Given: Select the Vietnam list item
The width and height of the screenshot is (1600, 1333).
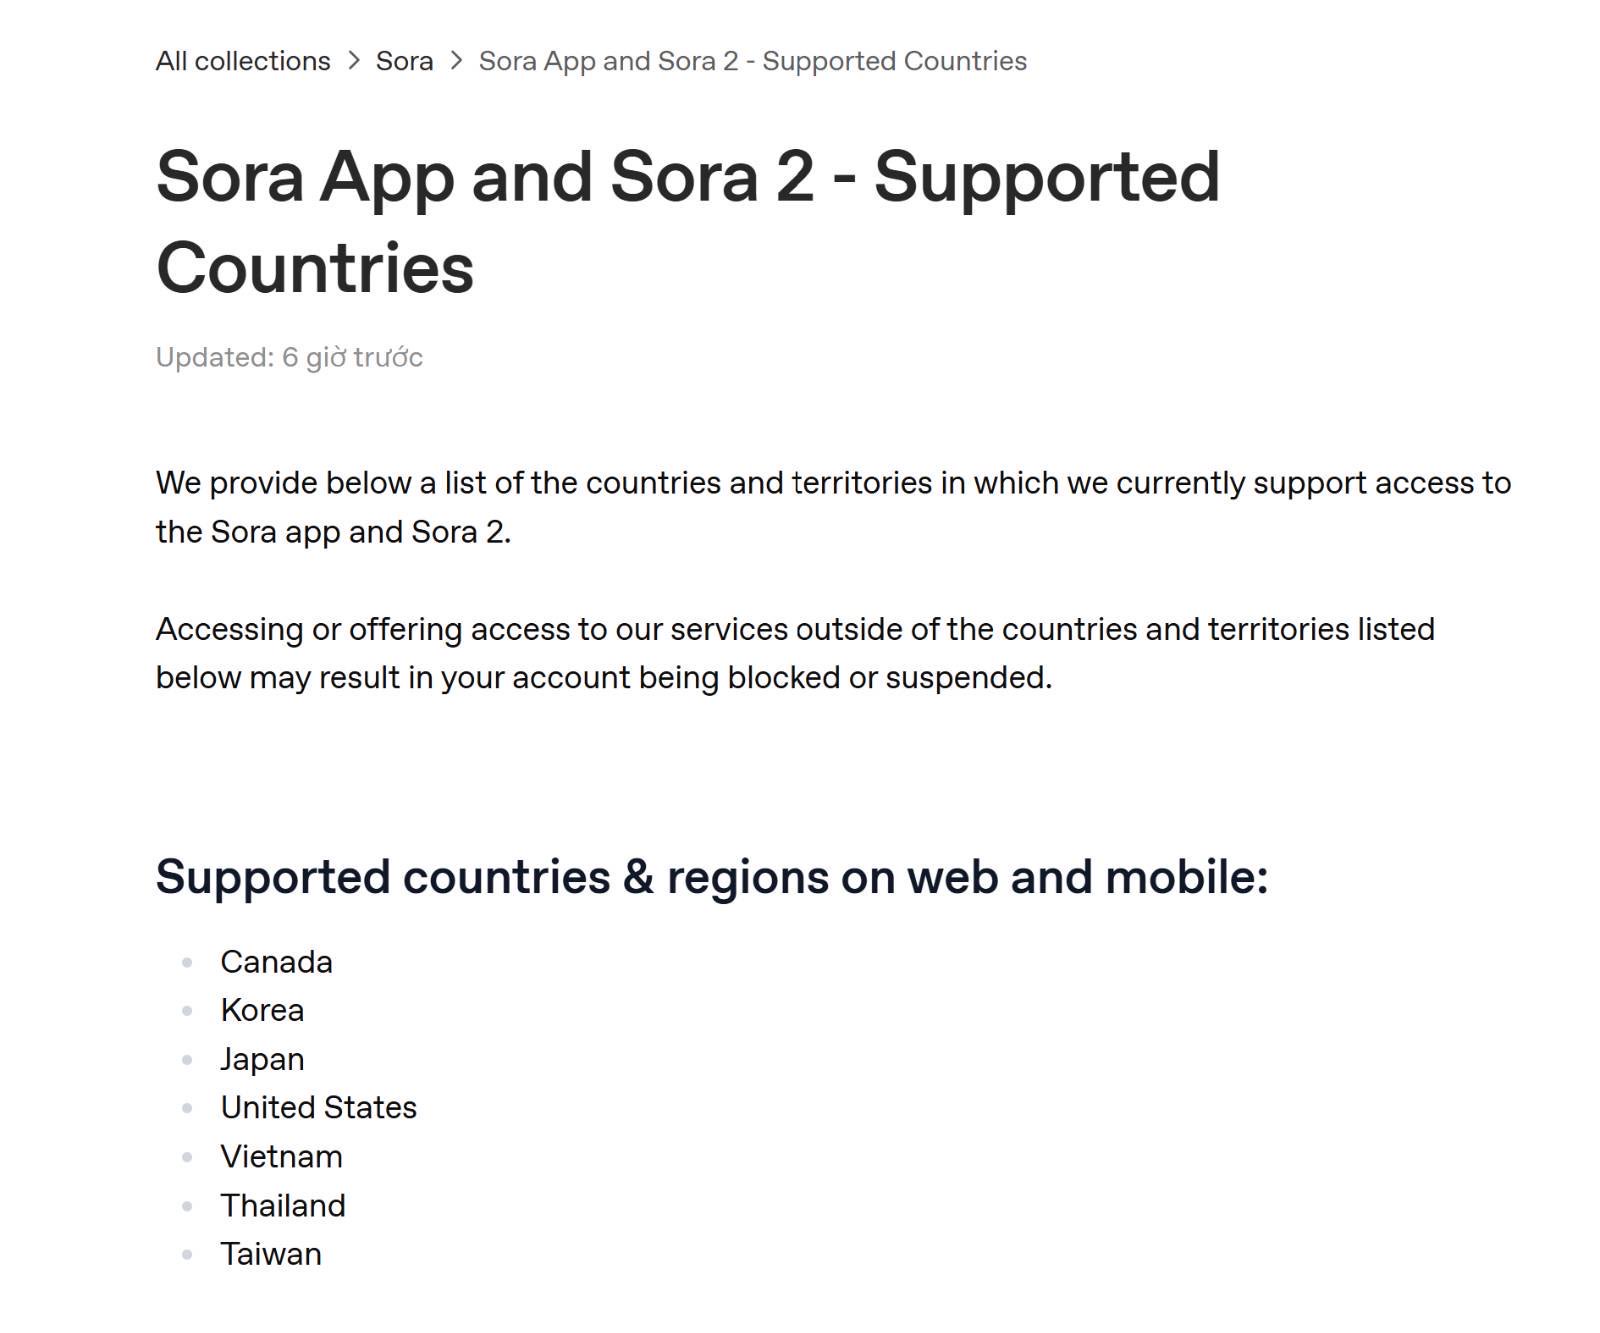Looking at the screenshot, I should [281, 1157].
